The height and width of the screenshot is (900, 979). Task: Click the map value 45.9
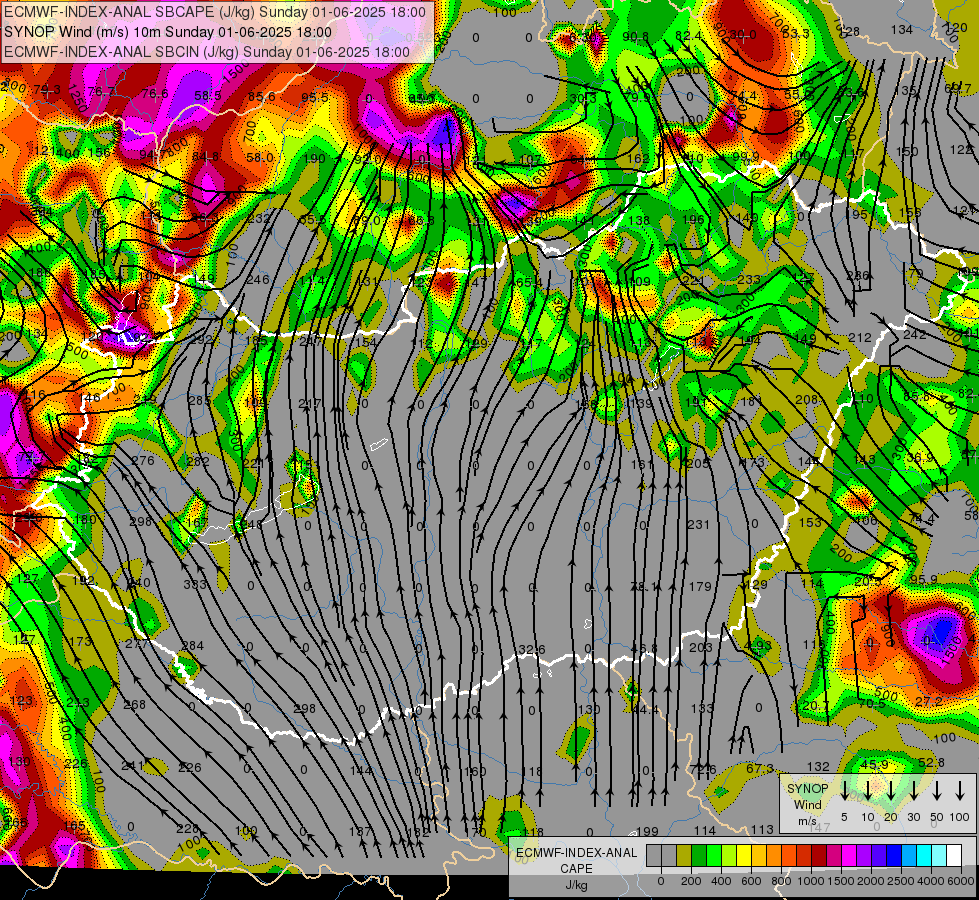[x=874, y=764]
